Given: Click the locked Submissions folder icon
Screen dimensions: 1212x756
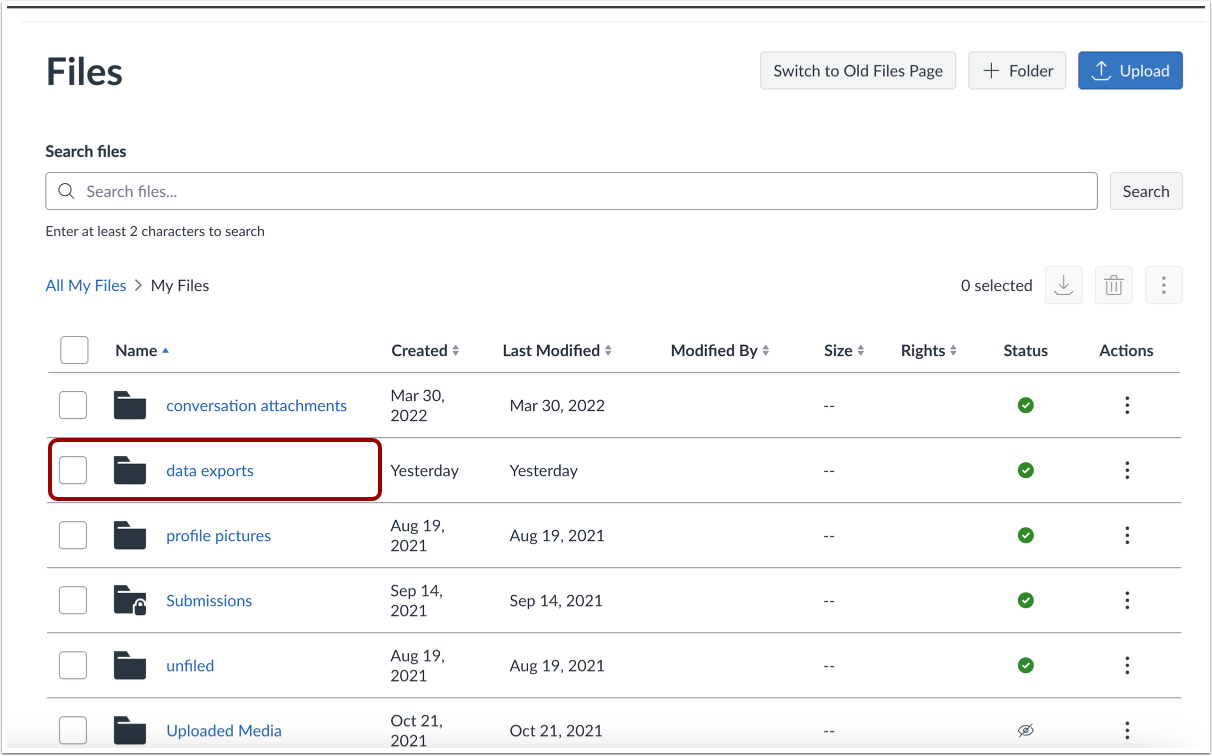Looking at the screenshot, I should (x=130, y=601).
